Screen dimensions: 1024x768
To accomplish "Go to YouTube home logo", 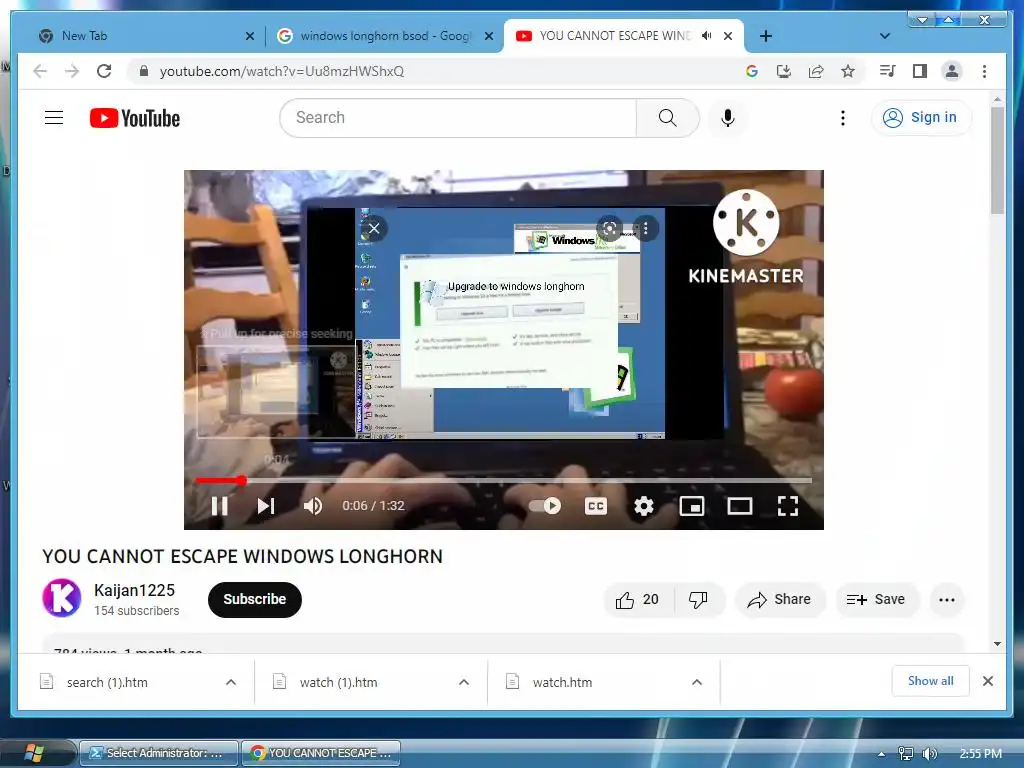I will click(x=135, y=118).
